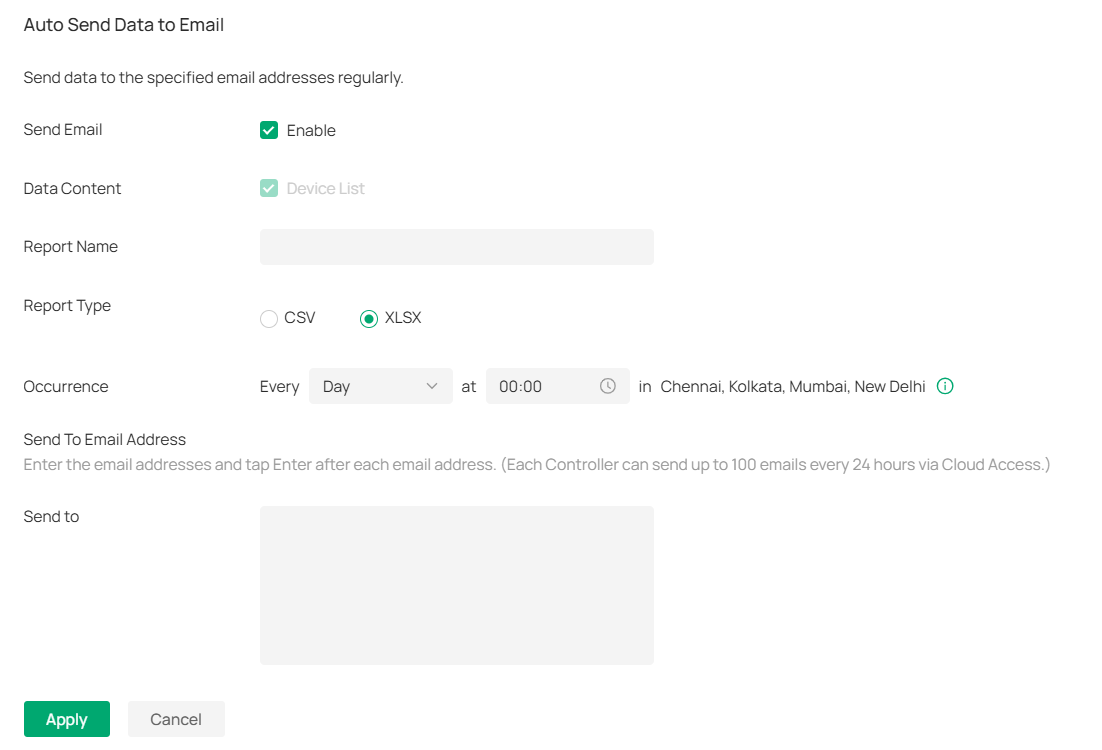Screen dimensions: 1102x750
Task: Click Apply to save email settings
Action: coord(66,718)
